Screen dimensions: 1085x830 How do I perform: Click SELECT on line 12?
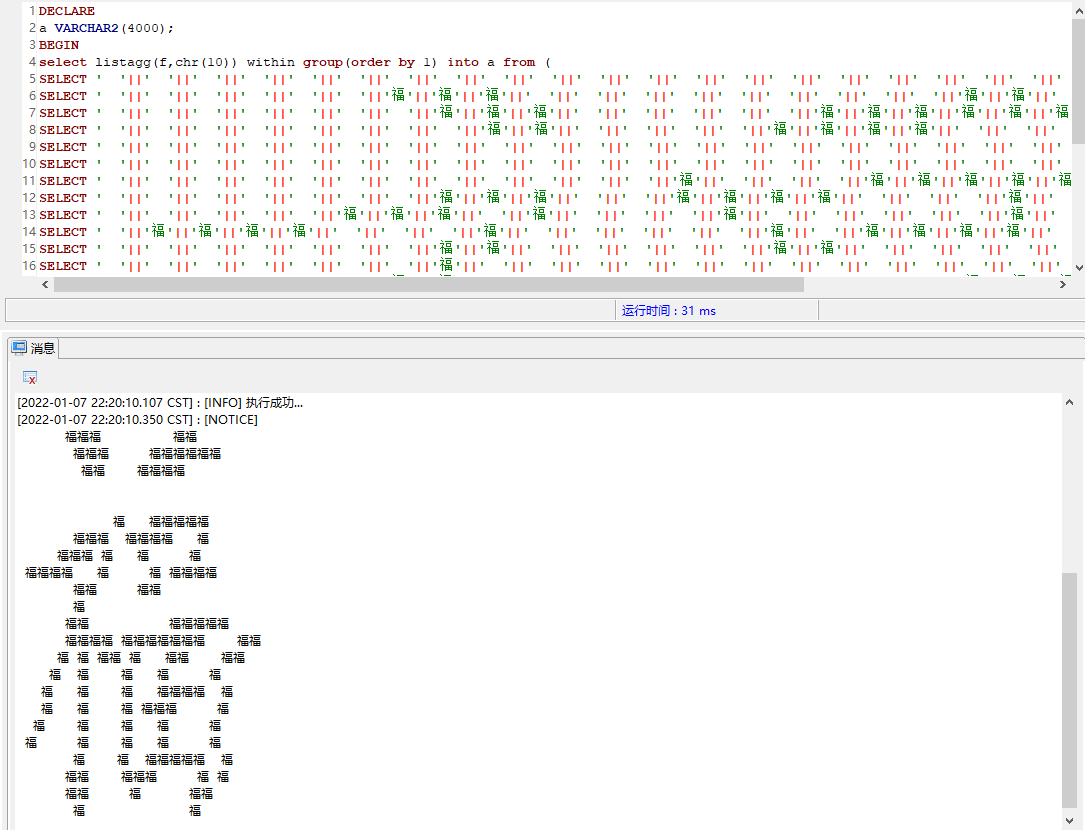coord(63,198)
